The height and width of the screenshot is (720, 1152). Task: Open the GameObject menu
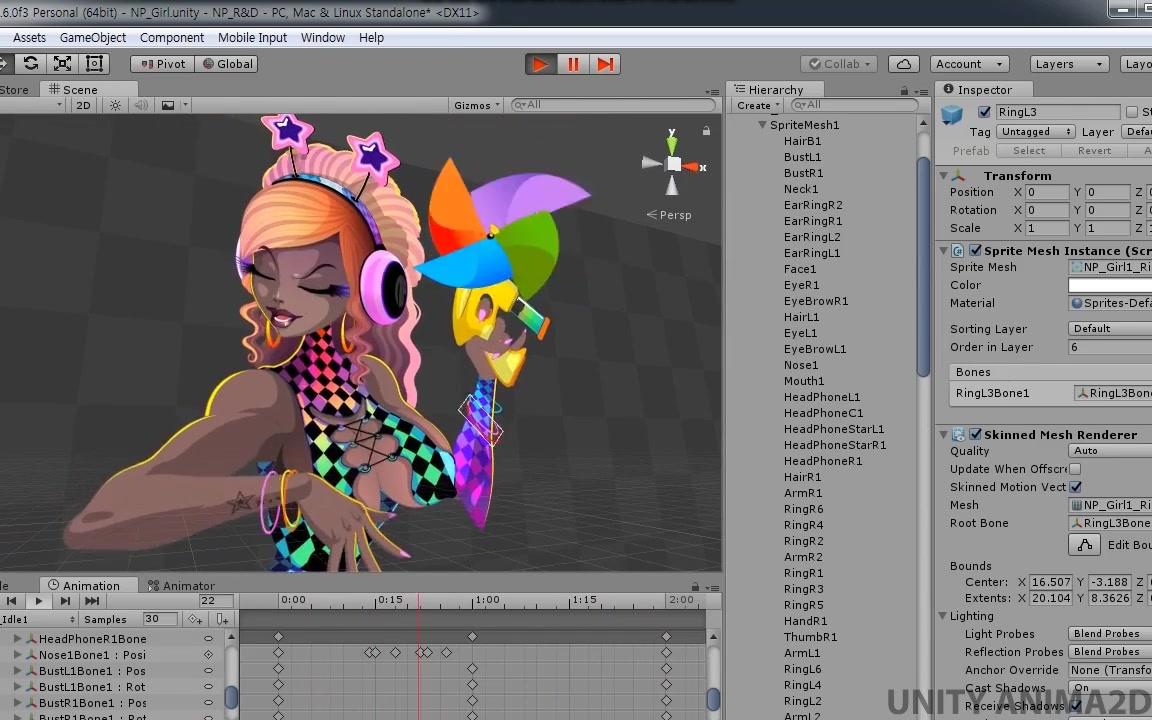(x=92, y=37)
